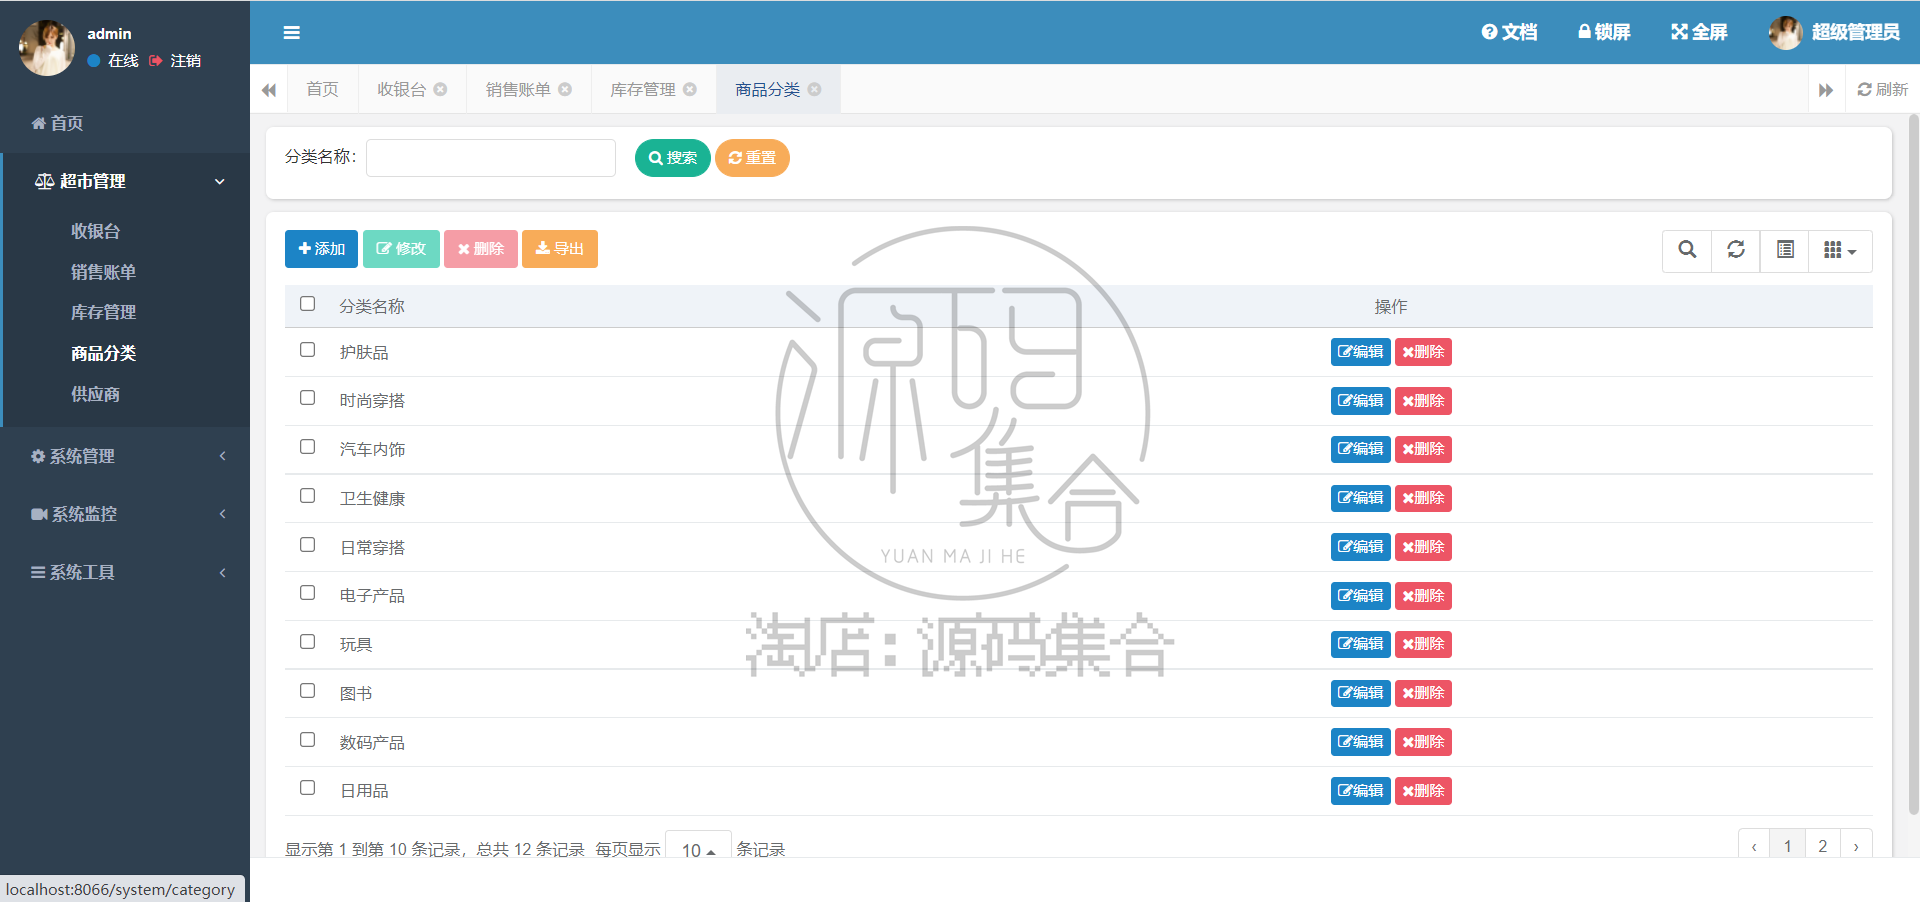Check the select-all header checkbox
The width and height of the screenshot is (1920, 902).
(308, 304)
